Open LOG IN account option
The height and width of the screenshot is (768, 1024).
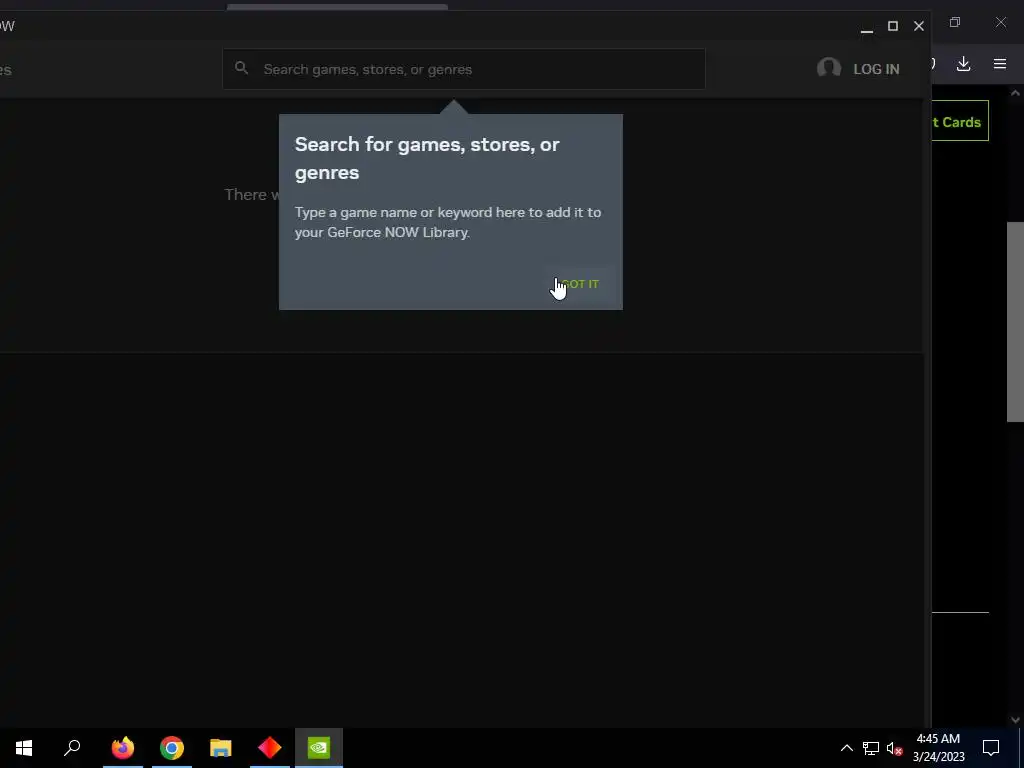876,69
